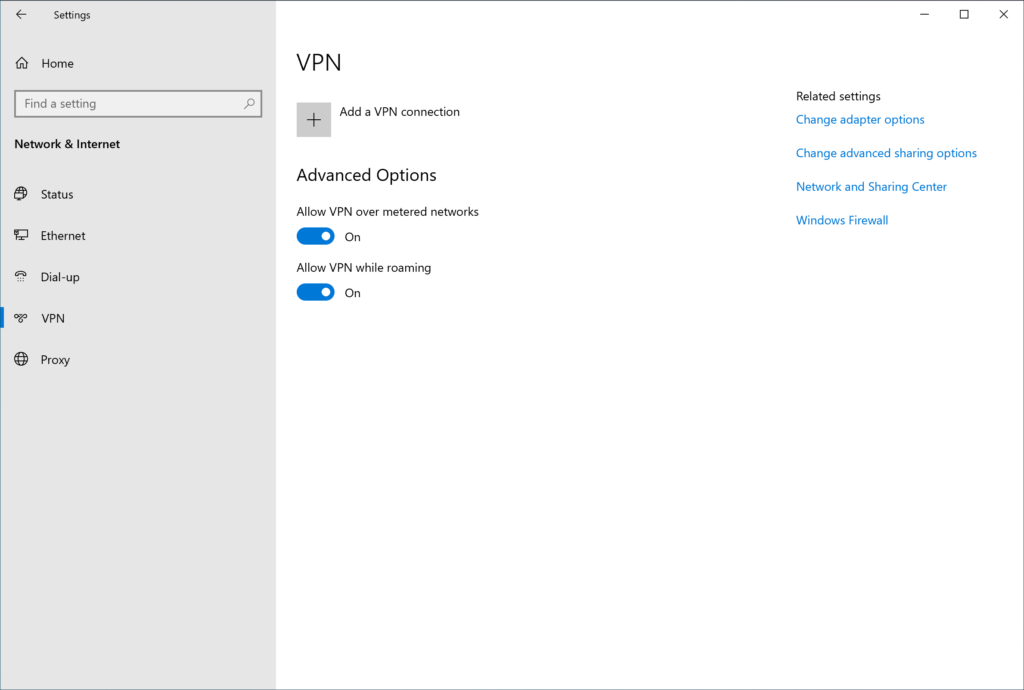Open Proxy settings via the globe icon
The height and width of the screenshot is (690, 1024).
coord(21,359)
